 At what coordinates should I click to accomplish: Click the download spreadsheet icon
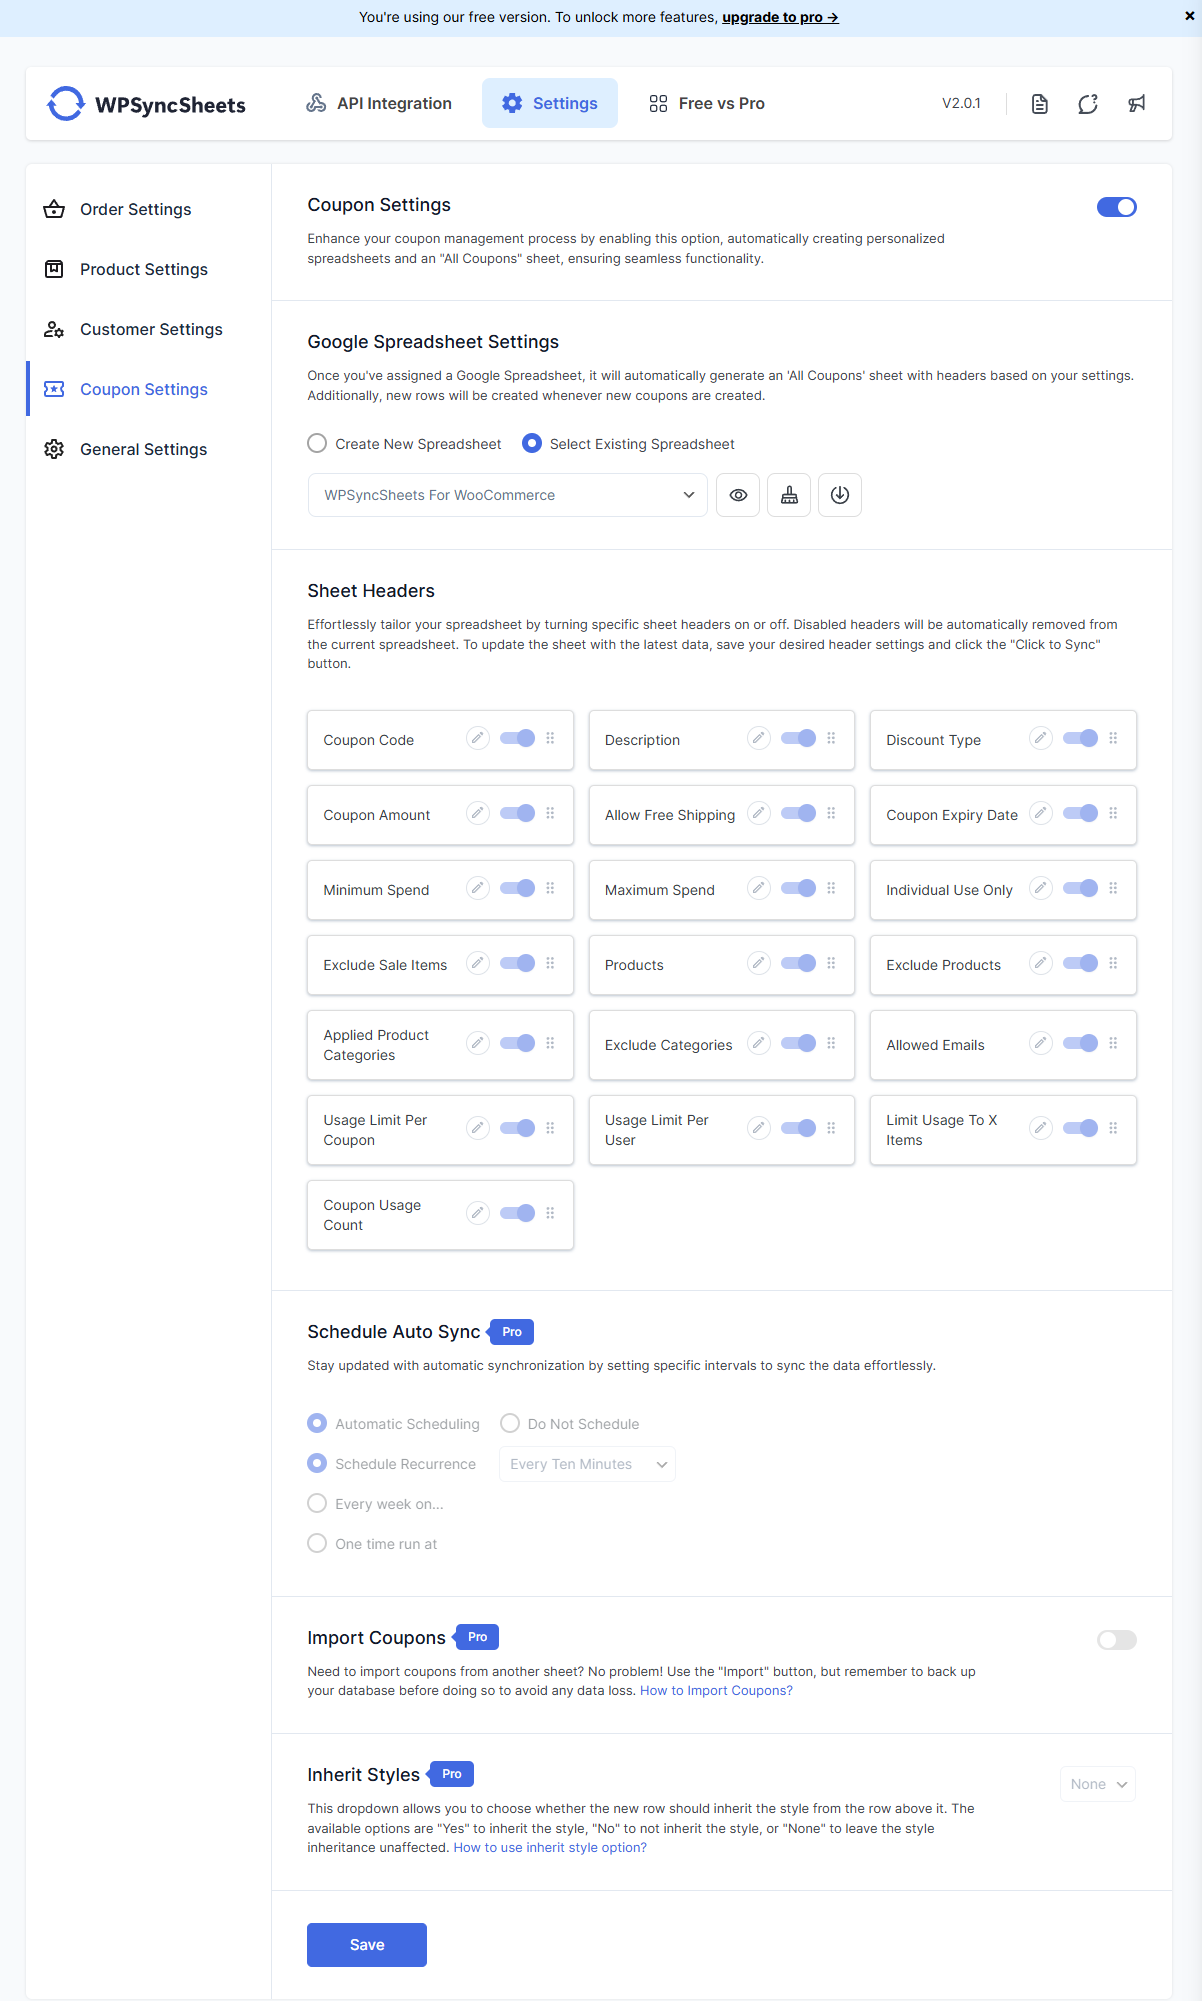click(x=840, y=495)
